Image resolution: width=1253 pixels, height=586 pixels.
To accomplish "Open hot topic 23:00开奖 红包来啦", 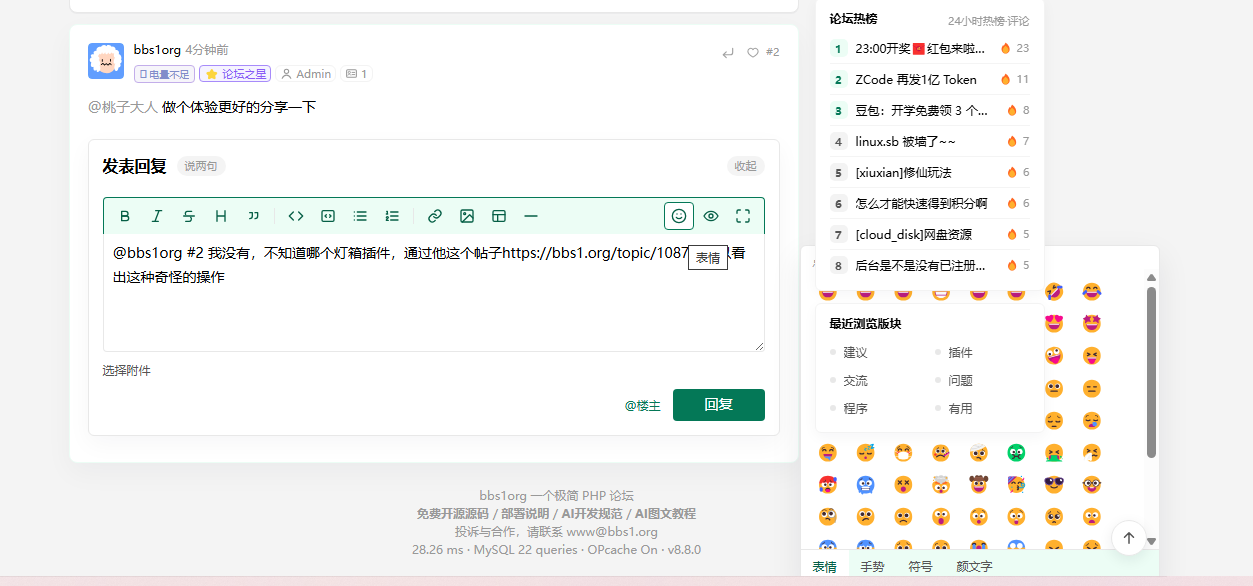I will click(920, 48).
